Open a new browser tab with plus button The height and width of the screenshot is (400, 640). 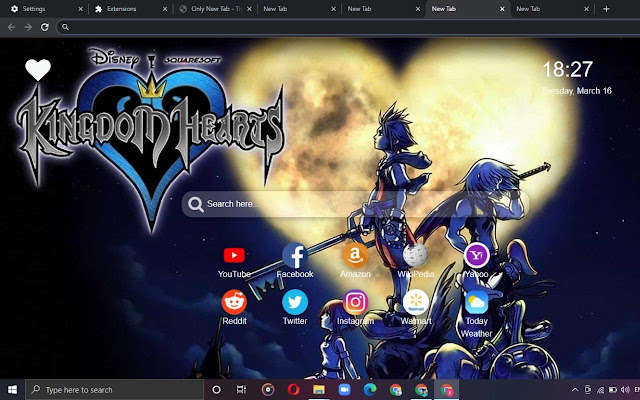click(606, 9)
